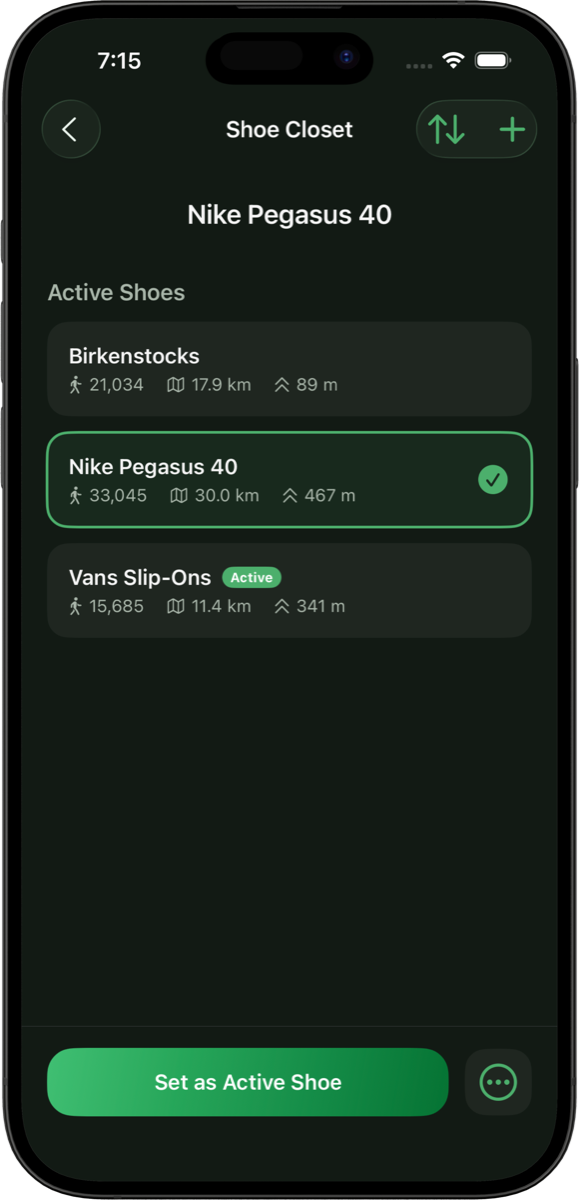Tap the Nike Pegasus 40 heading text
This screenshot has width=579, height=1200.
coord(289,215)
